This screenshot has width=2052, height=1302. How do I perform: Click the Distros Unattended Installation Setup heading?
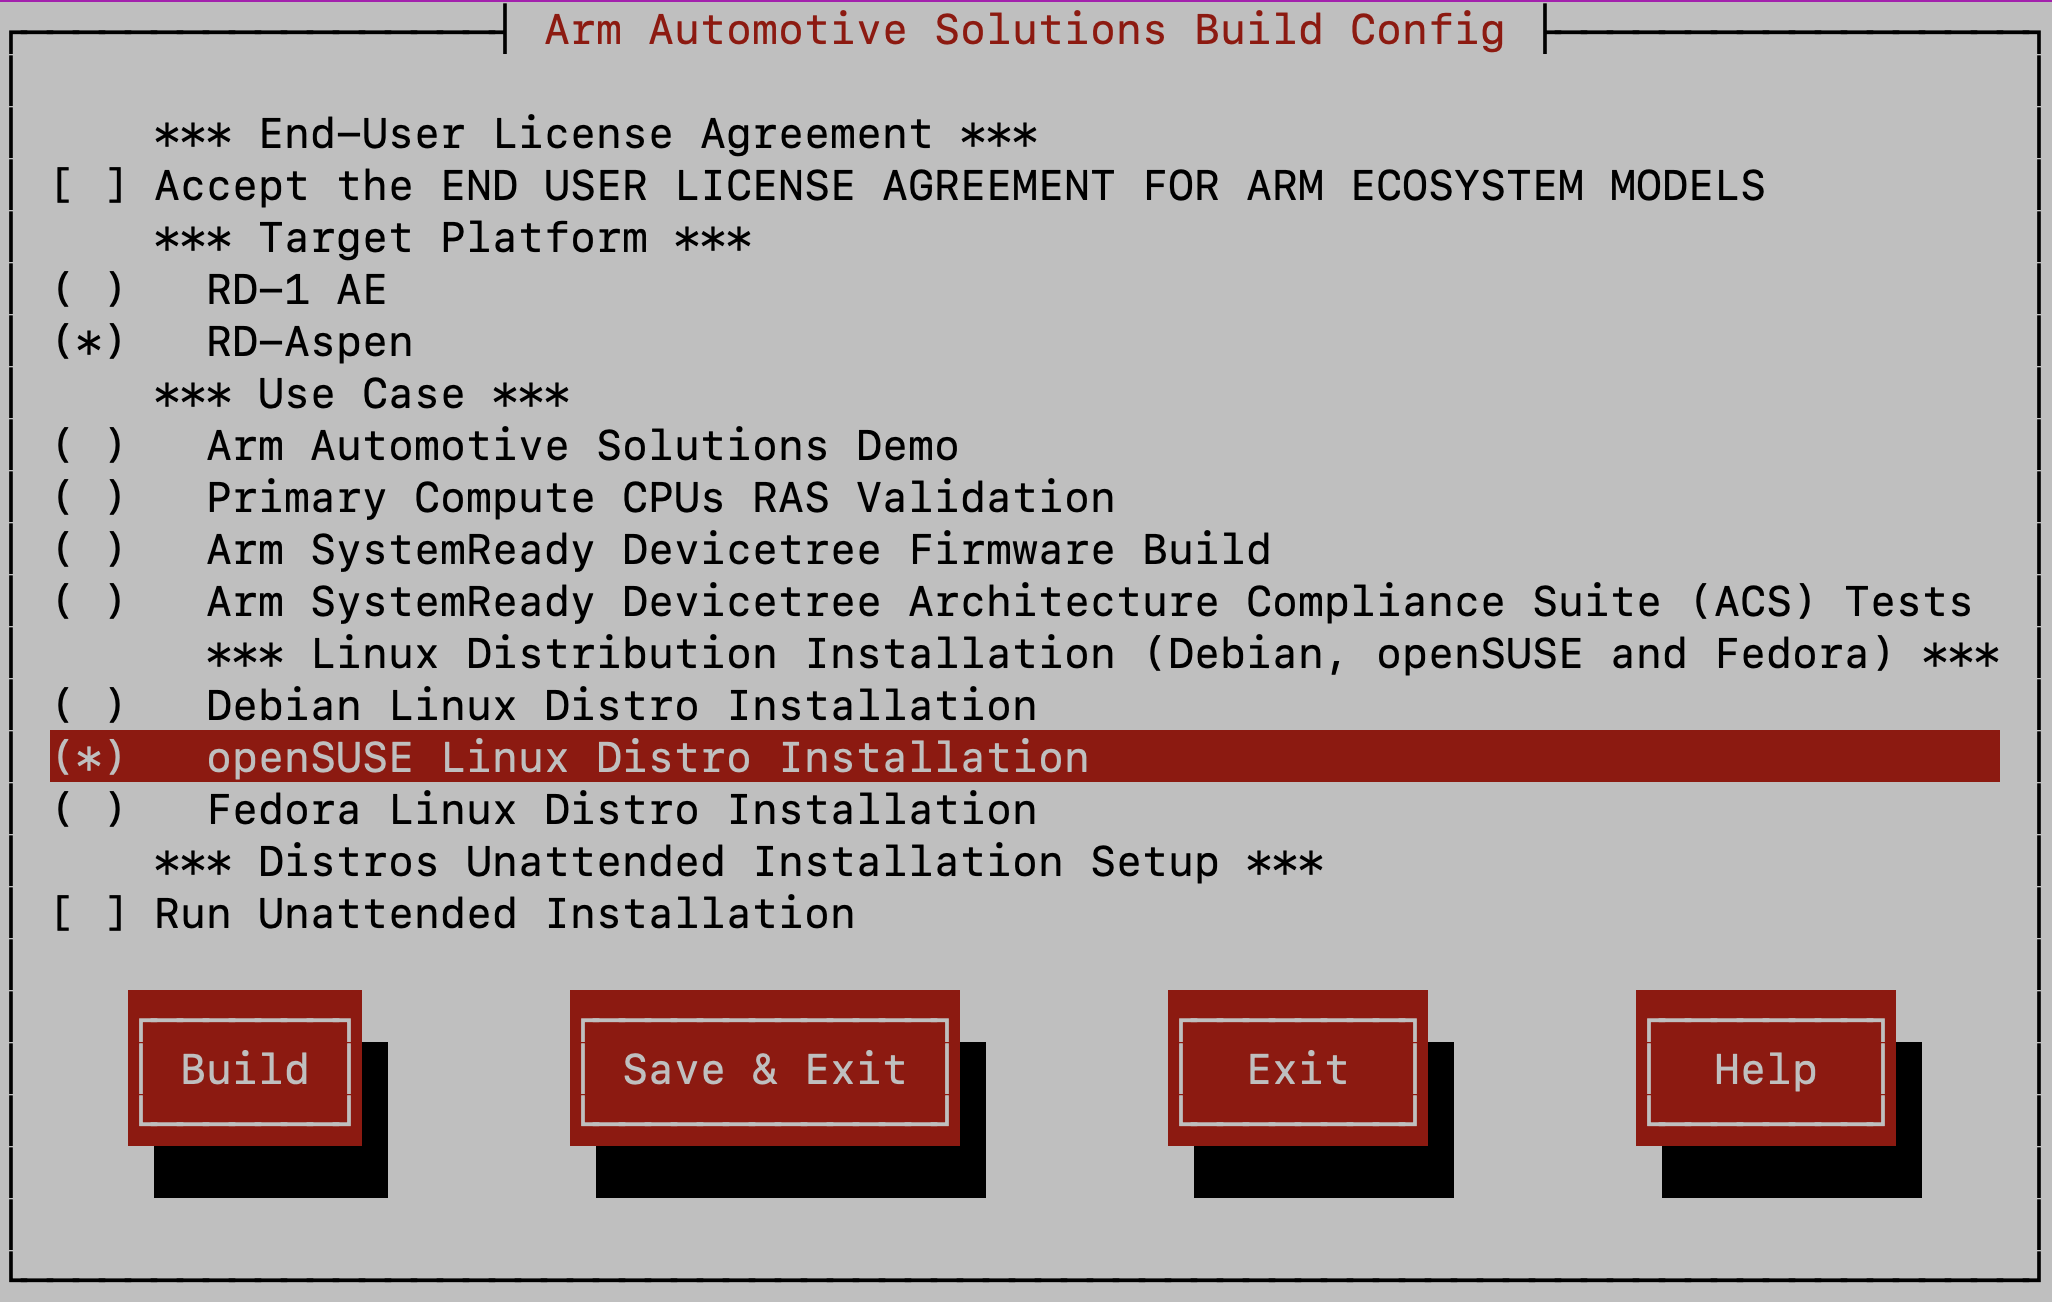pyautogui.click(x=739, y=862)
